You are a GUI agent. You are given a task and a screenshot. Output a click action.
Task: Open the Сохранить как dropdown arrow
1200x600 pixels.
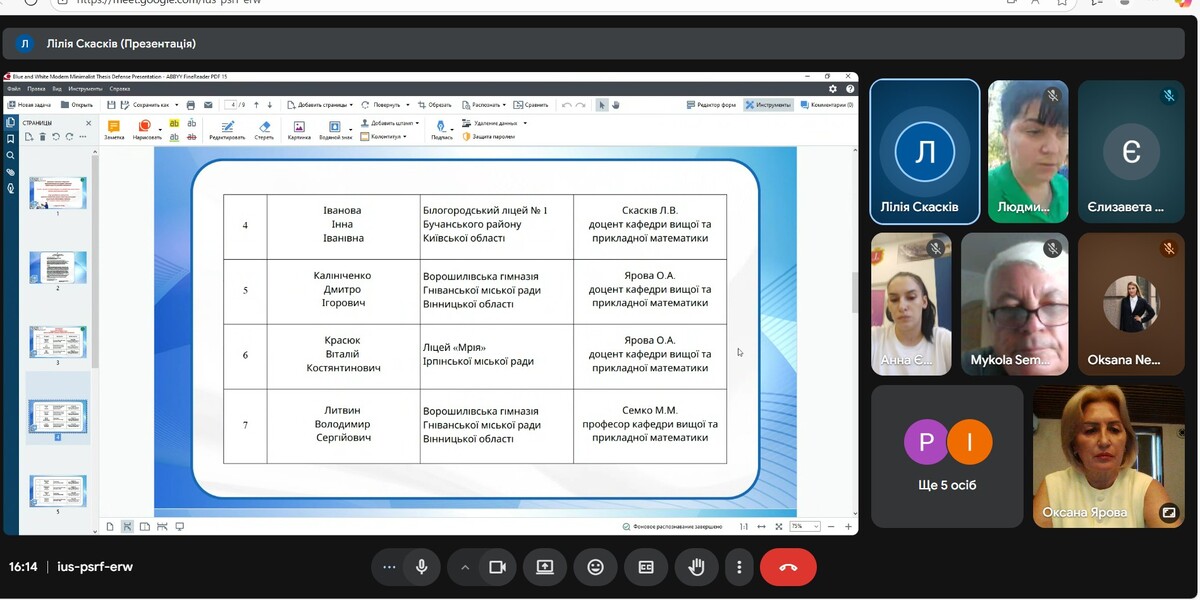pos(176,104)
